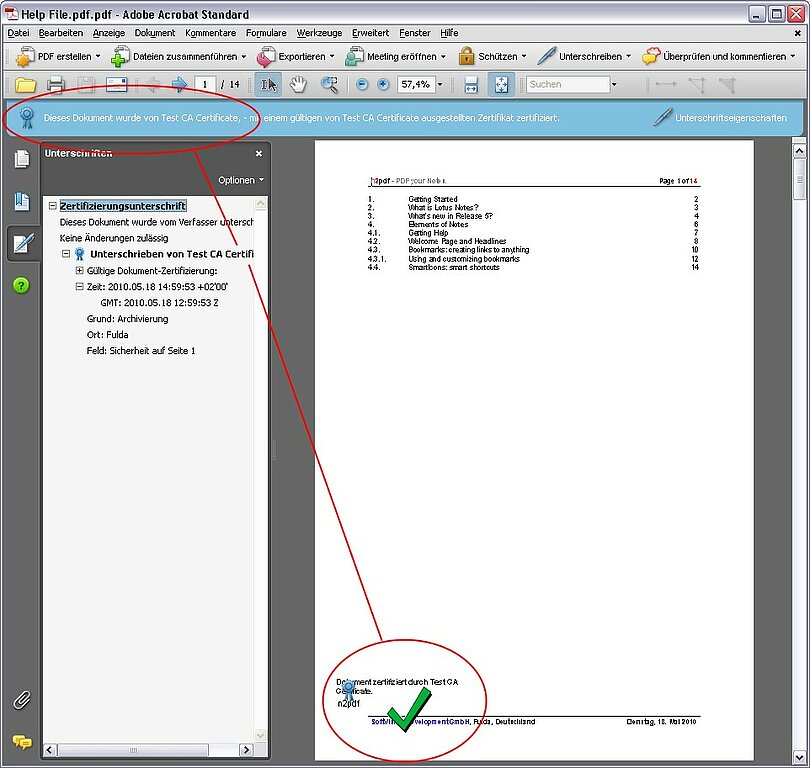The image size is (810, 768).
Task: Click the document vertical scrollbar thumb
Action: 799,179
